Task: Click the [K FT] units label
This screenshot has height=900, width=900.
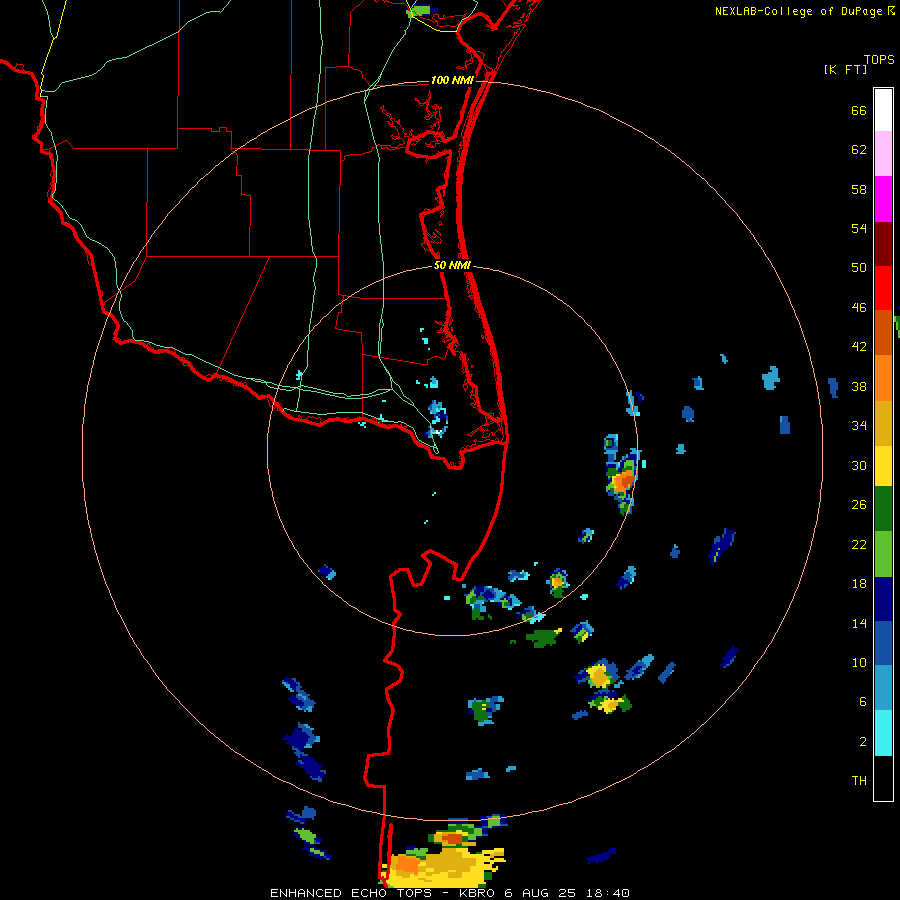Action: [845, 70]
